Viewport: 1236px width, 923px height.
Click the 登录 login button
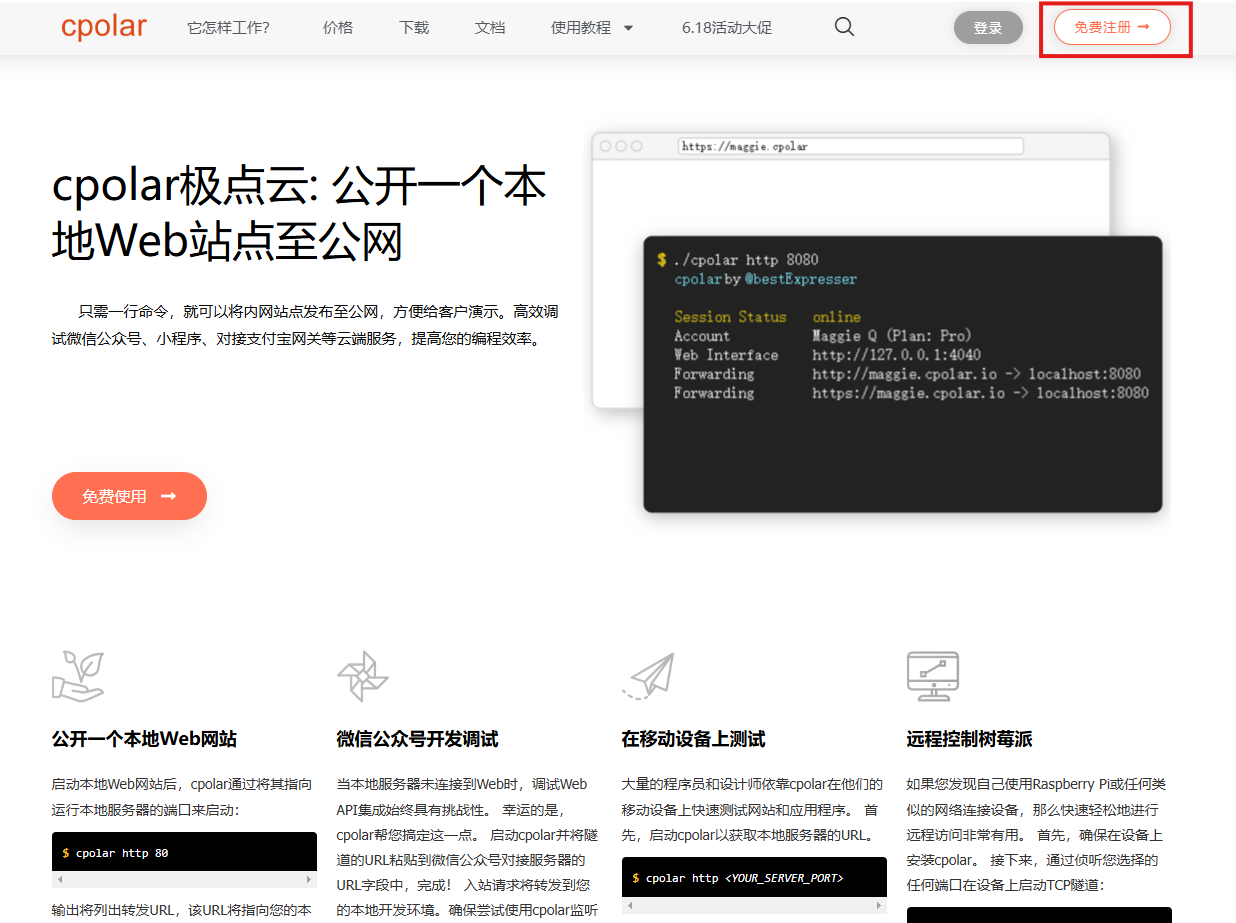(988, 28)
